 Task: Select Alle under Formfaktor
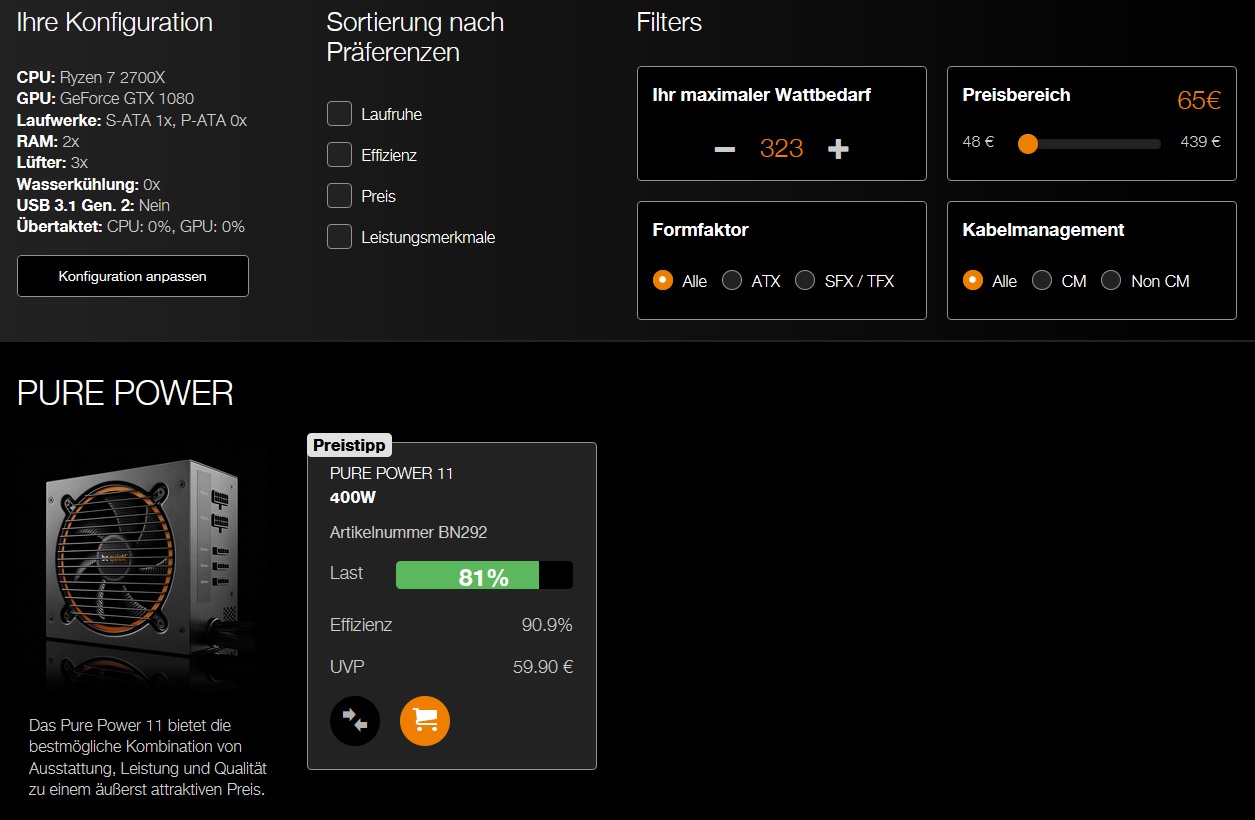pos(663,280)
